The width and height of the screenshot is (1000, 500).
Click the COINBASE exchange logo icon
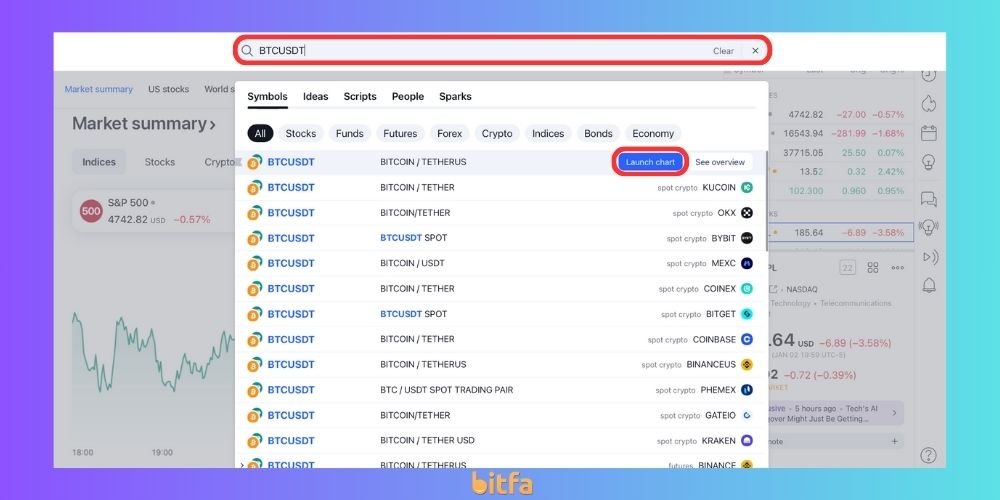tap(747, 339)
